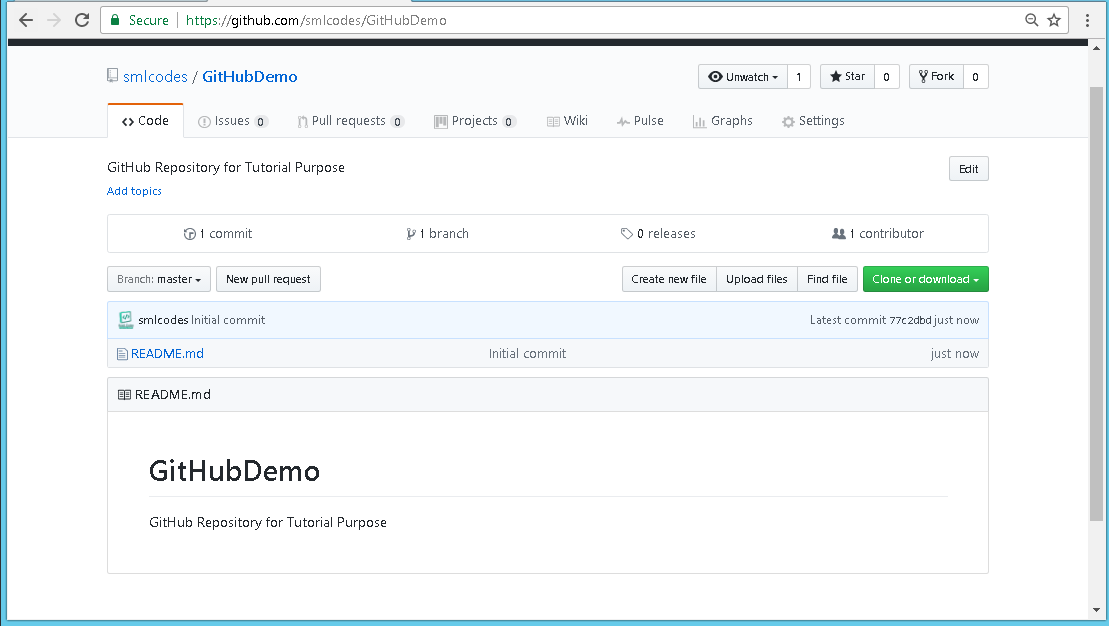The image size is (1109, 626).
Task: Click the green Secure padlock icon
Action: (x=115, y=20)
